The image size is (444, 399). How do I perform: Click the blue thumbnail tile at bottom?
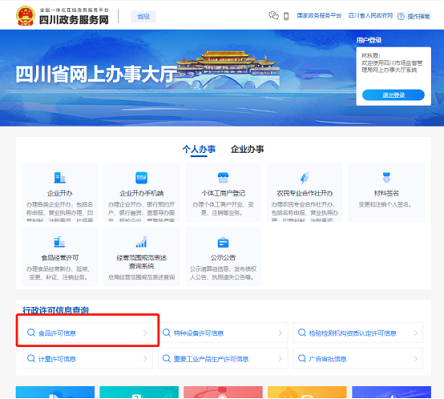coord(55,392)
